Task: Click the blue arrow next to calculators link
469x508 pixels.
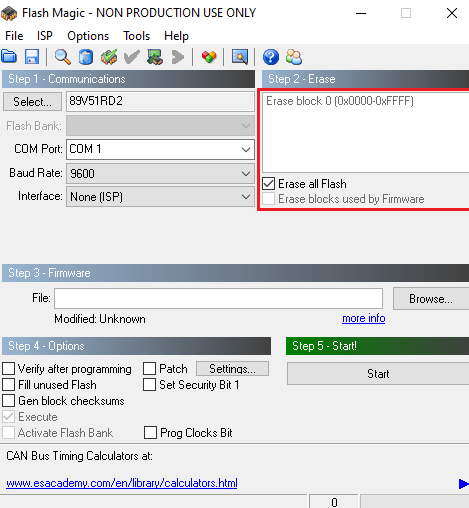Action: coord(463,484)
